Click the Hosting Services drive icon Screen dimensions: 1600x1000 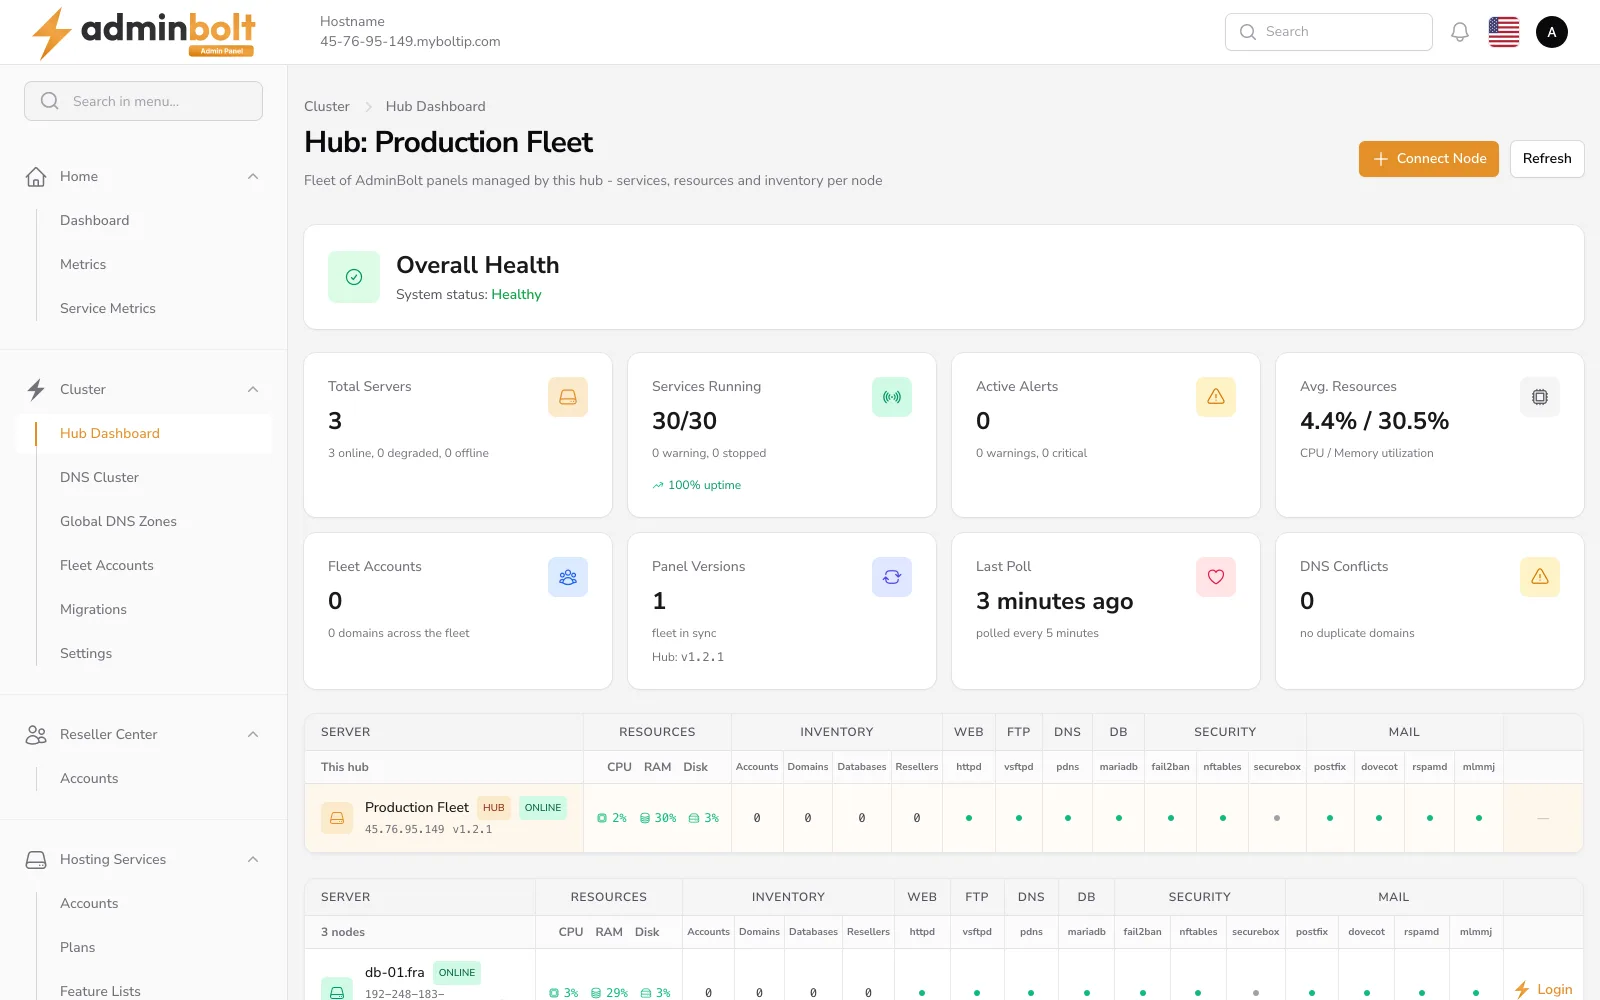(x=36, y=859)
